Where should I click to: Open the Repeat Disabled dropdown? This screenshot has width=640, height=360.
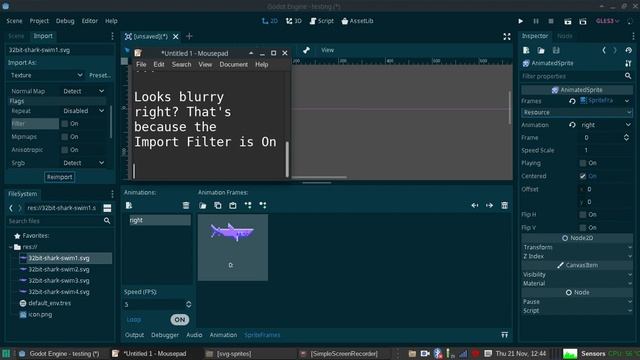tap(83, 111)
